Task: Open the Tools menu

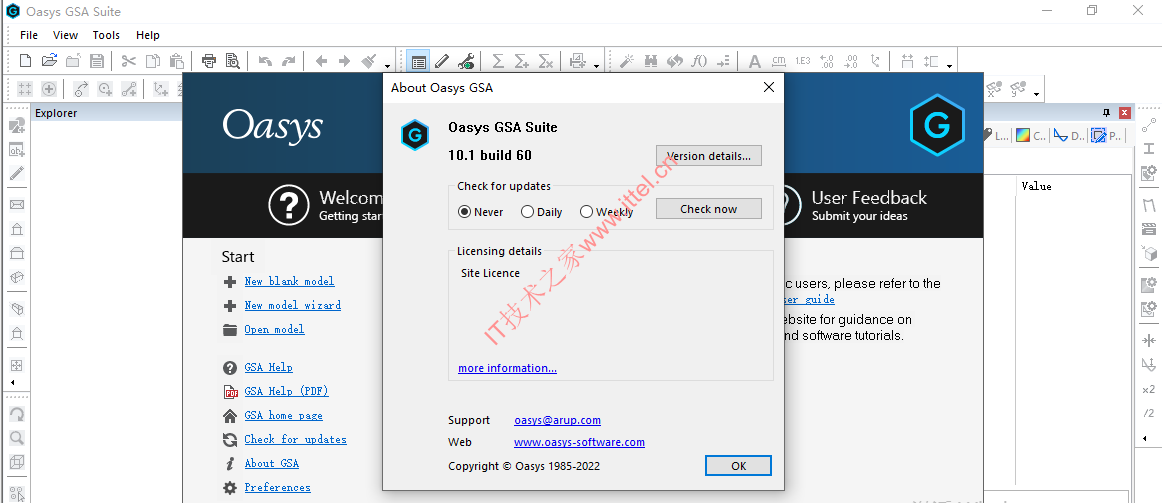Action: tap(106, 35)
